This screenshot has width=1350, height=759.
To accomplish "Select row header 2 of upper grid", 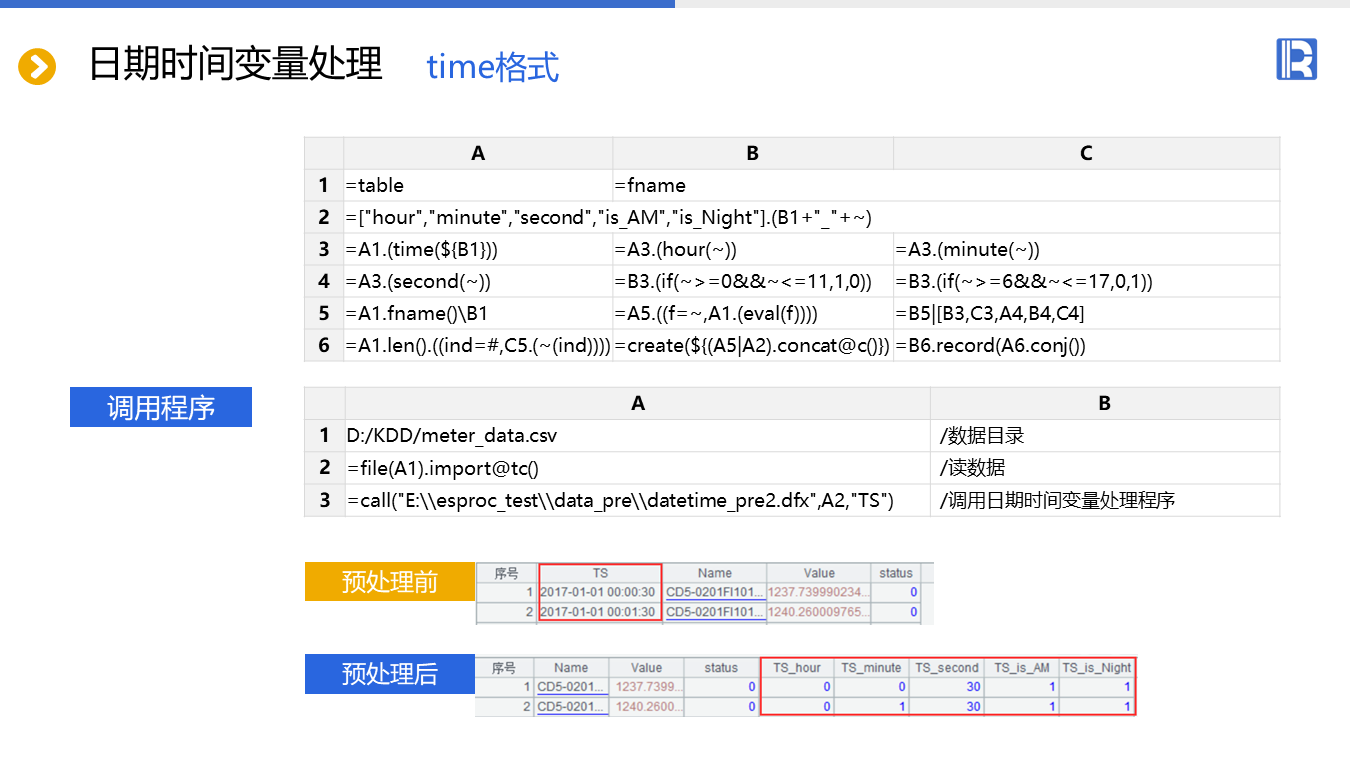I will click(324, 217).
